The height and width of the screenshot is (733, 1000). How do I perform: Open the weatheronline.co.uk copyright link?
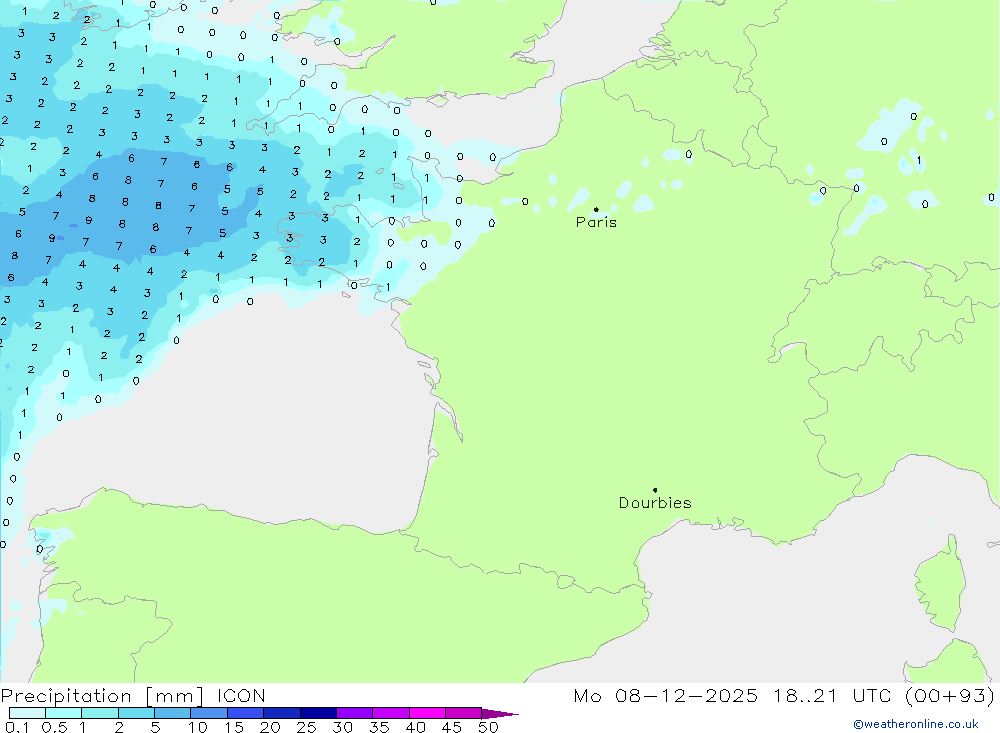click(x=916, y=724)
